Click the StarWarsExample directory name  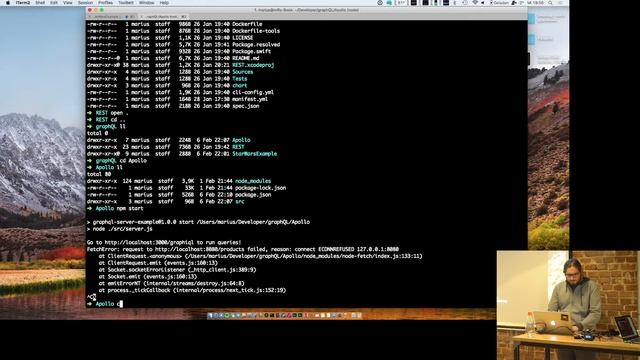point(254,154)
